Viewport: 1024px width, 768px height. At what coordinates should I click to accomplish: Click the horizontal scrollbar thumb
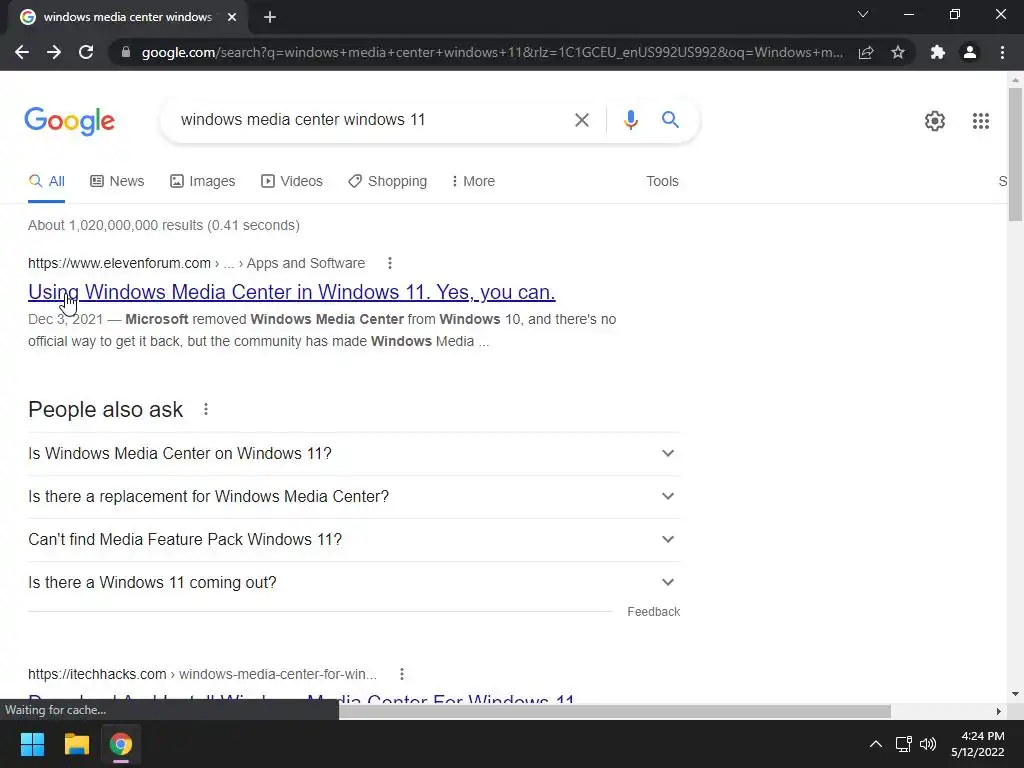coord(615,711)
